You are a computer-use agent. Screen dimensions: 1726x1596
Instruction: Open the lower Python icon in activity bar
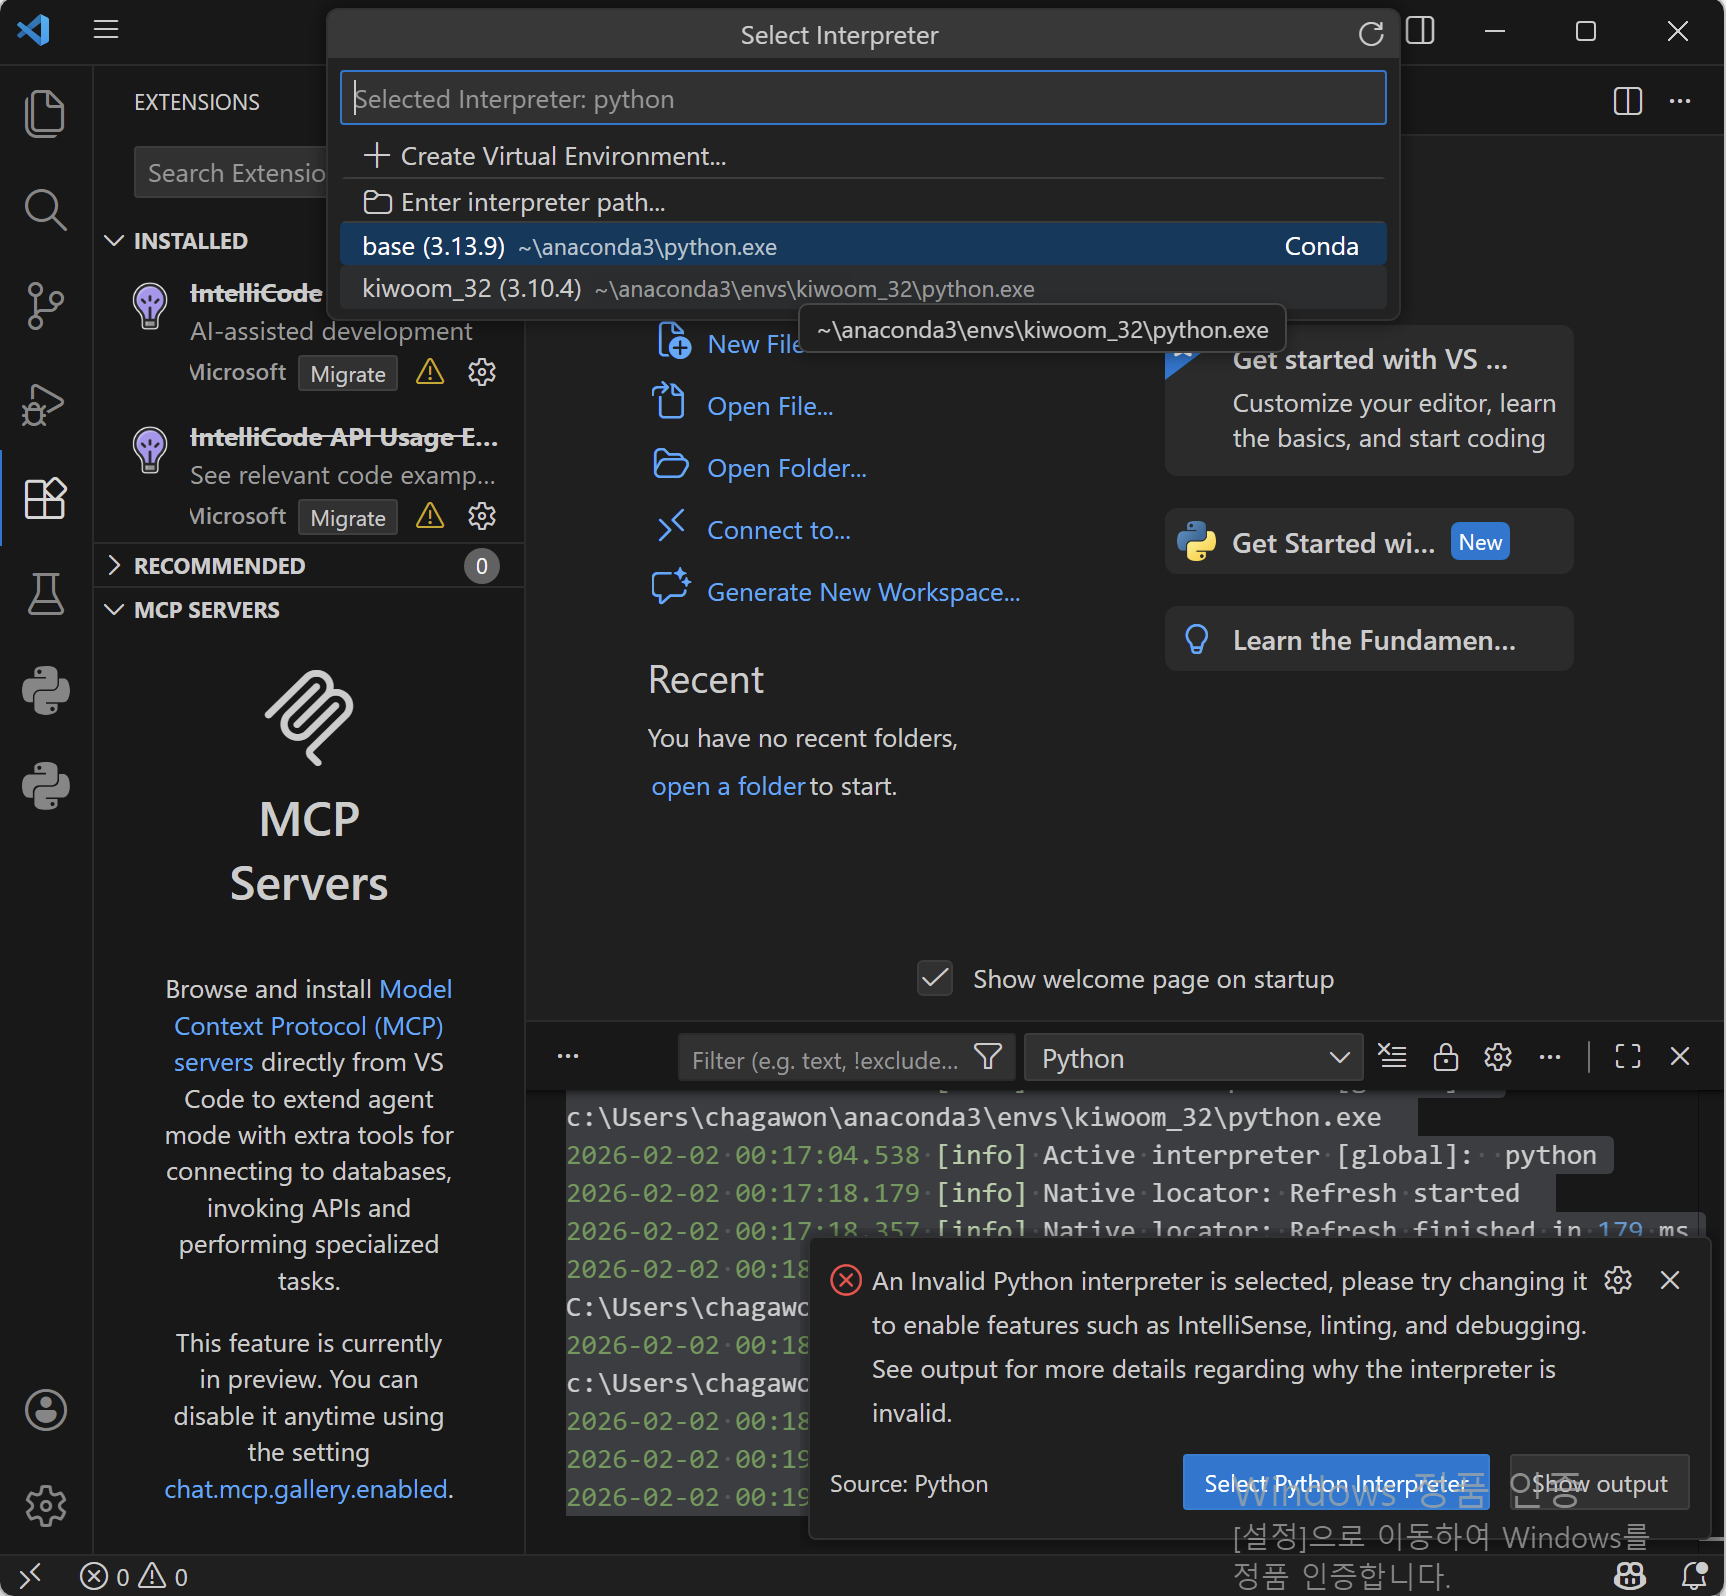pos(45,786)
